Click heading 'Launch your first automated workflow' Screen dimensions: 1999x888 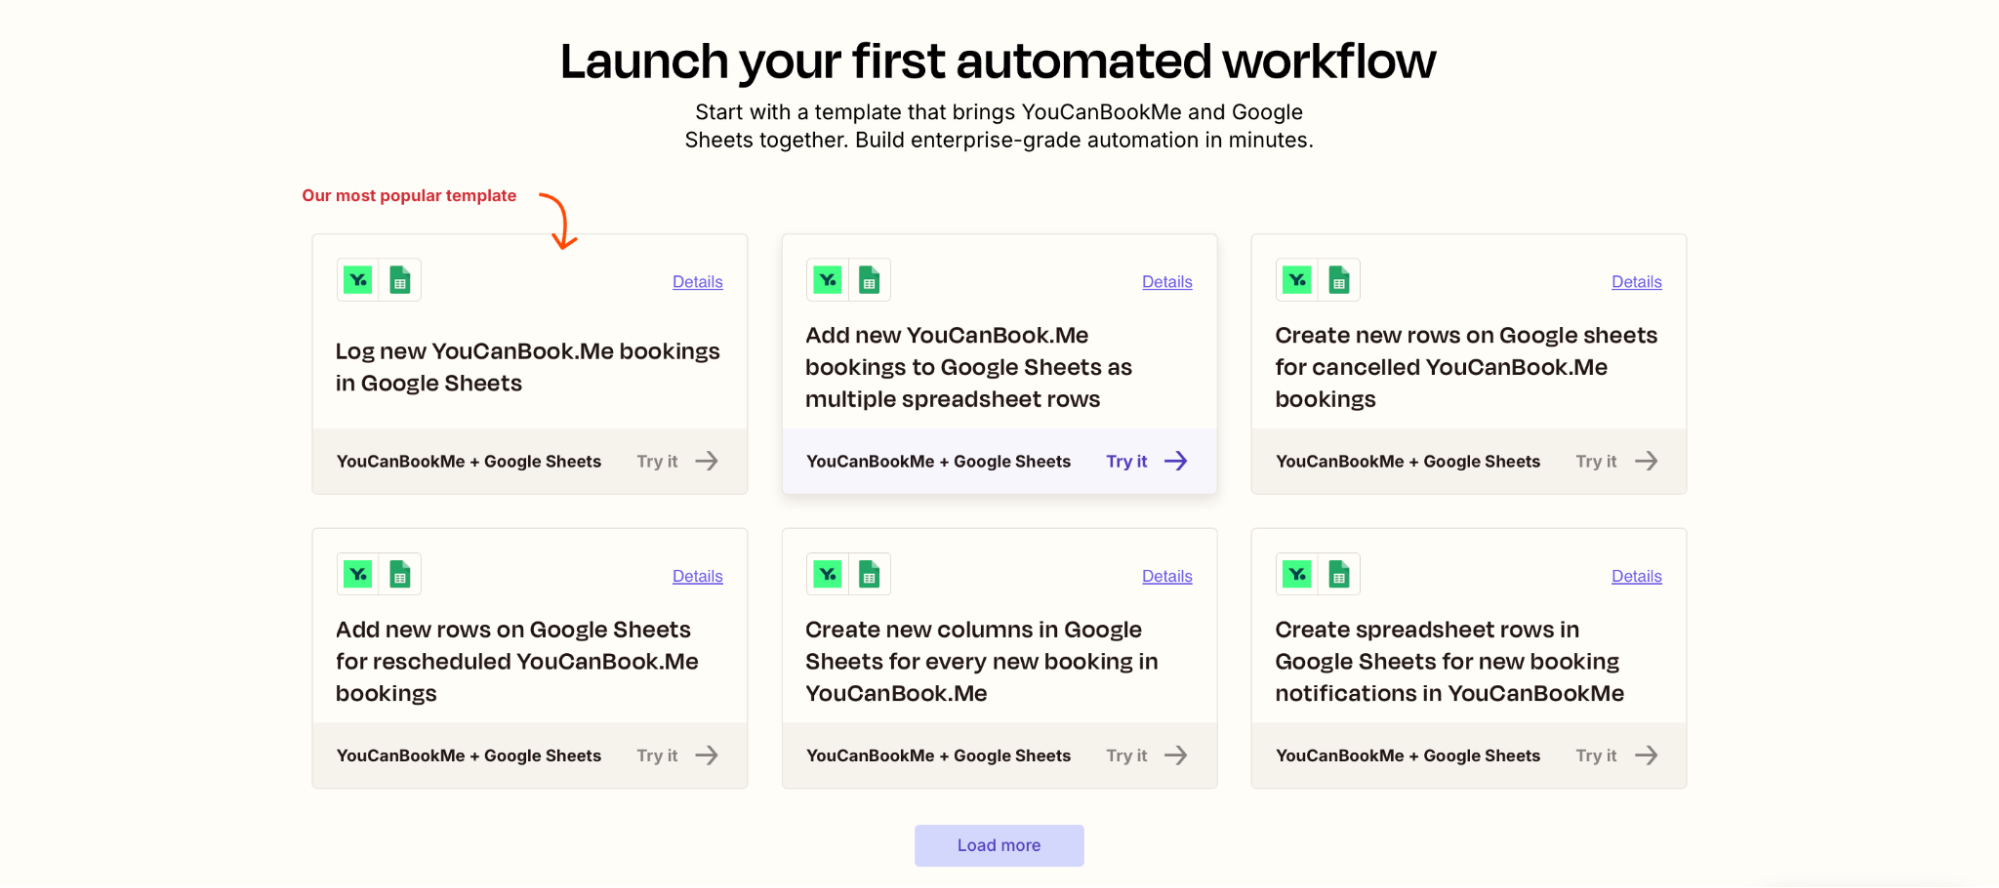tap(998, 61)
